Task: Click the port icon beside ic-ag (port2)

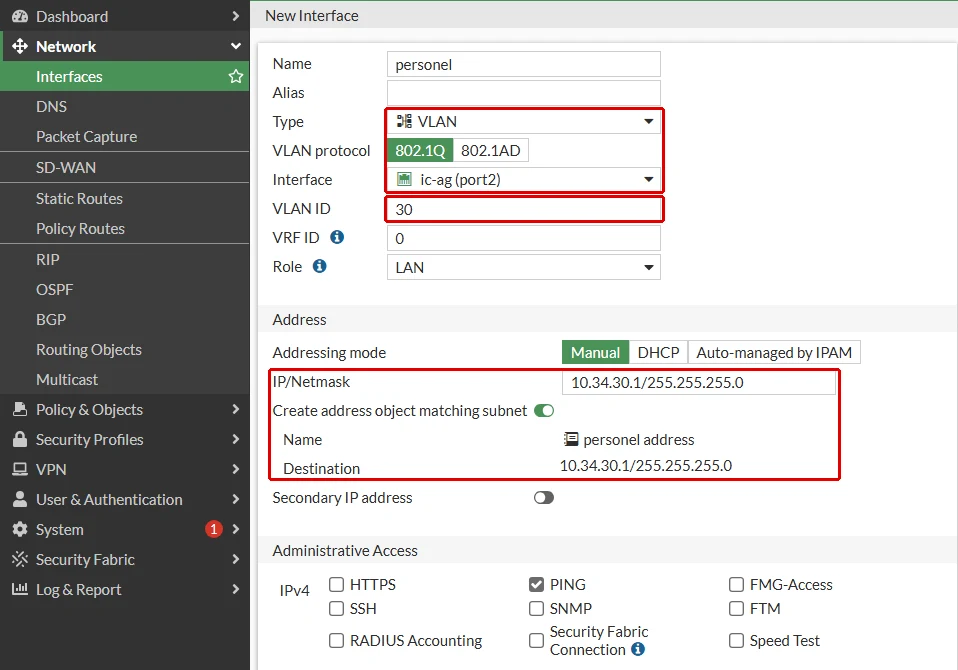Action: [404, 179]
